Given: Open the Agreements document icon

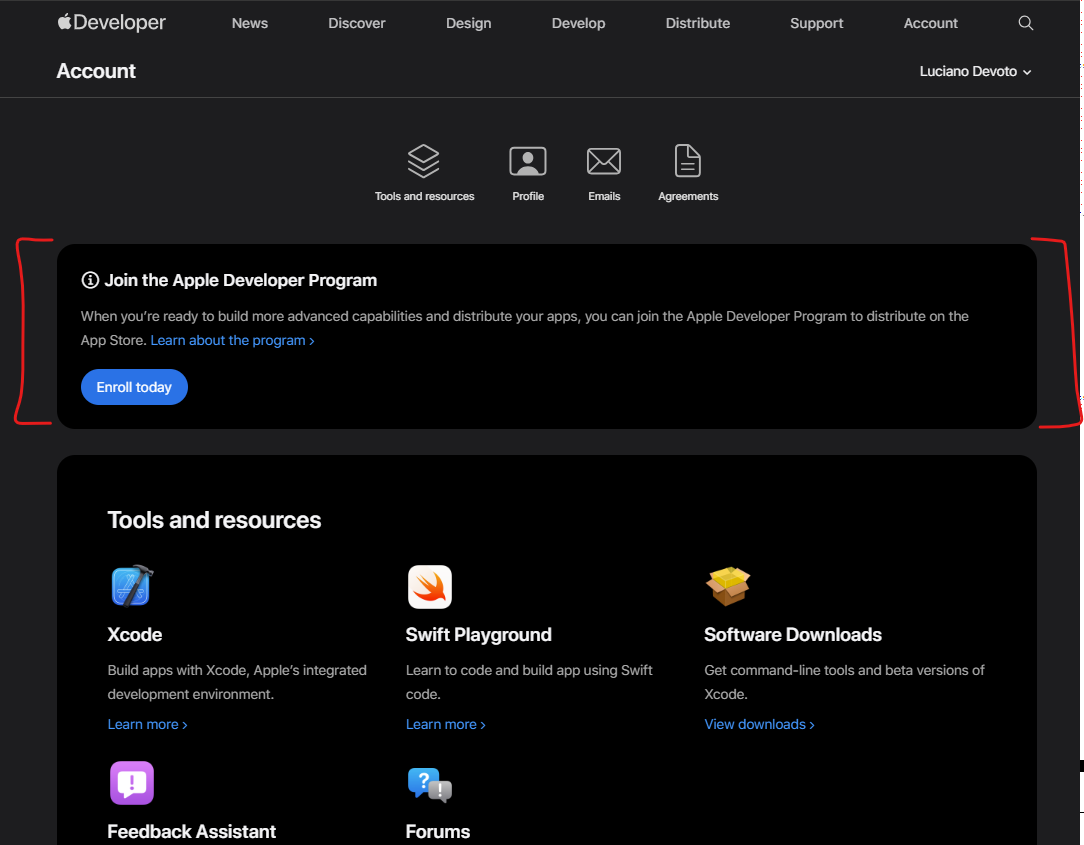Looking at the screenshot, I should coord(688,161).
